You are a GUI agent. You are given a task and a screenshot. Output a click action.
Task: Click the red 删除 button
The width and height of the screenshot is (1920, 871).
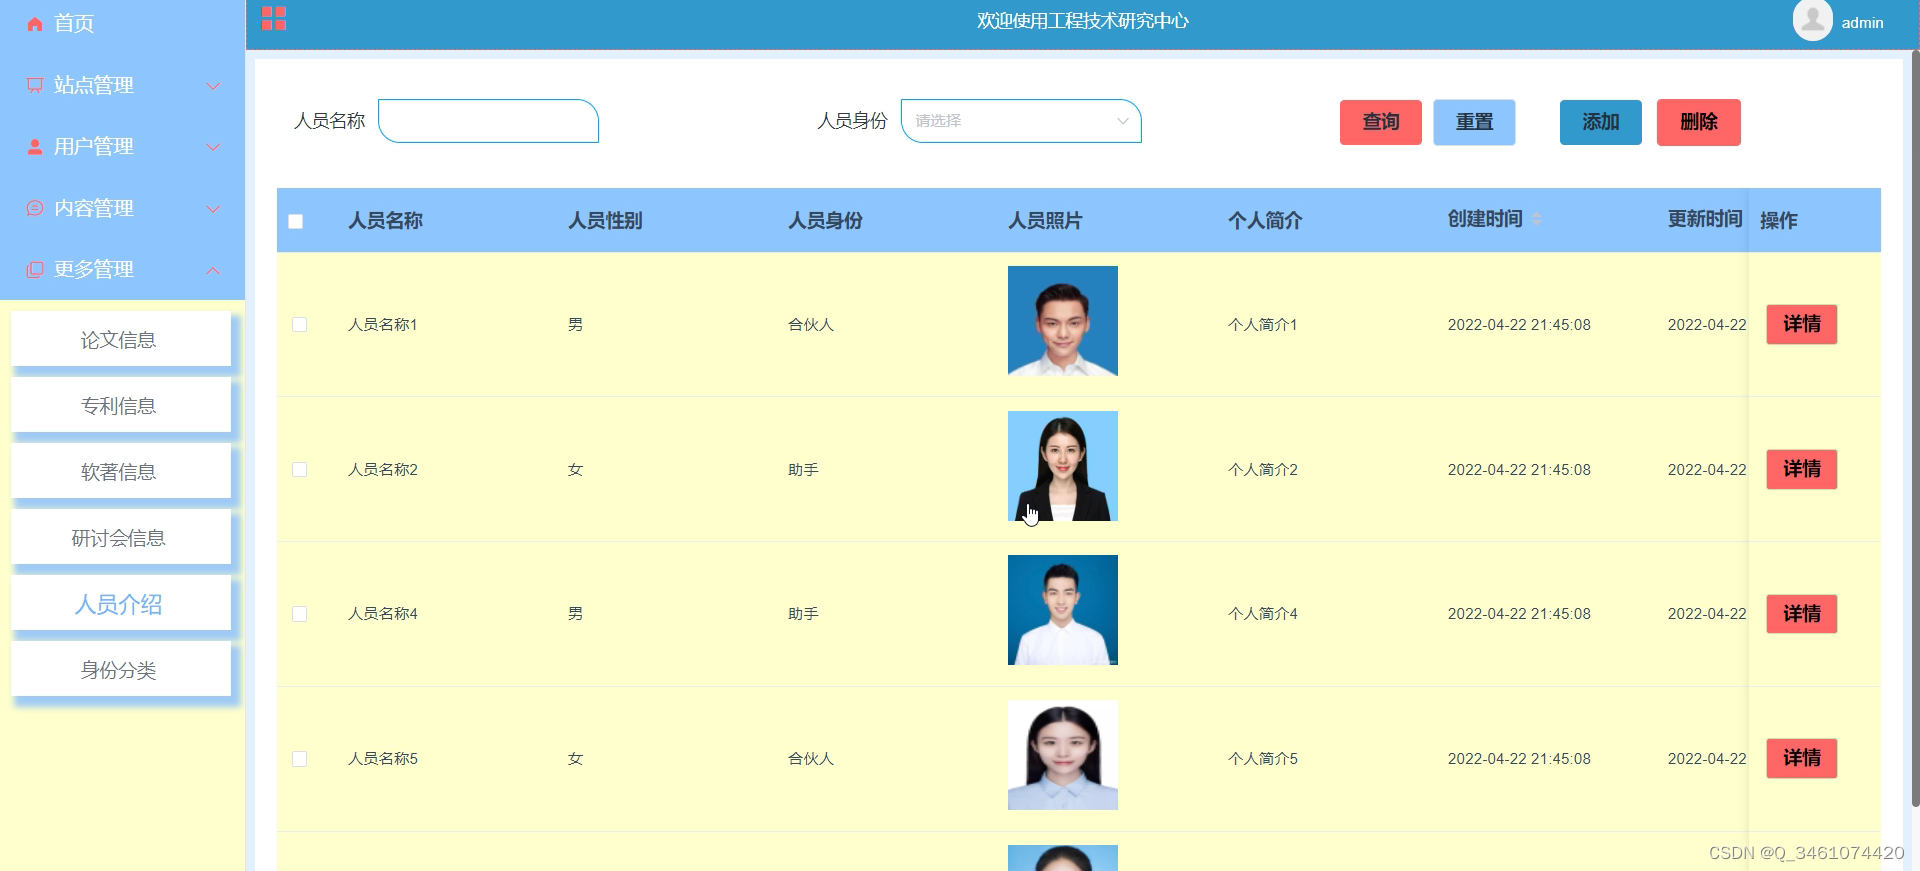tap(1699, 122)
